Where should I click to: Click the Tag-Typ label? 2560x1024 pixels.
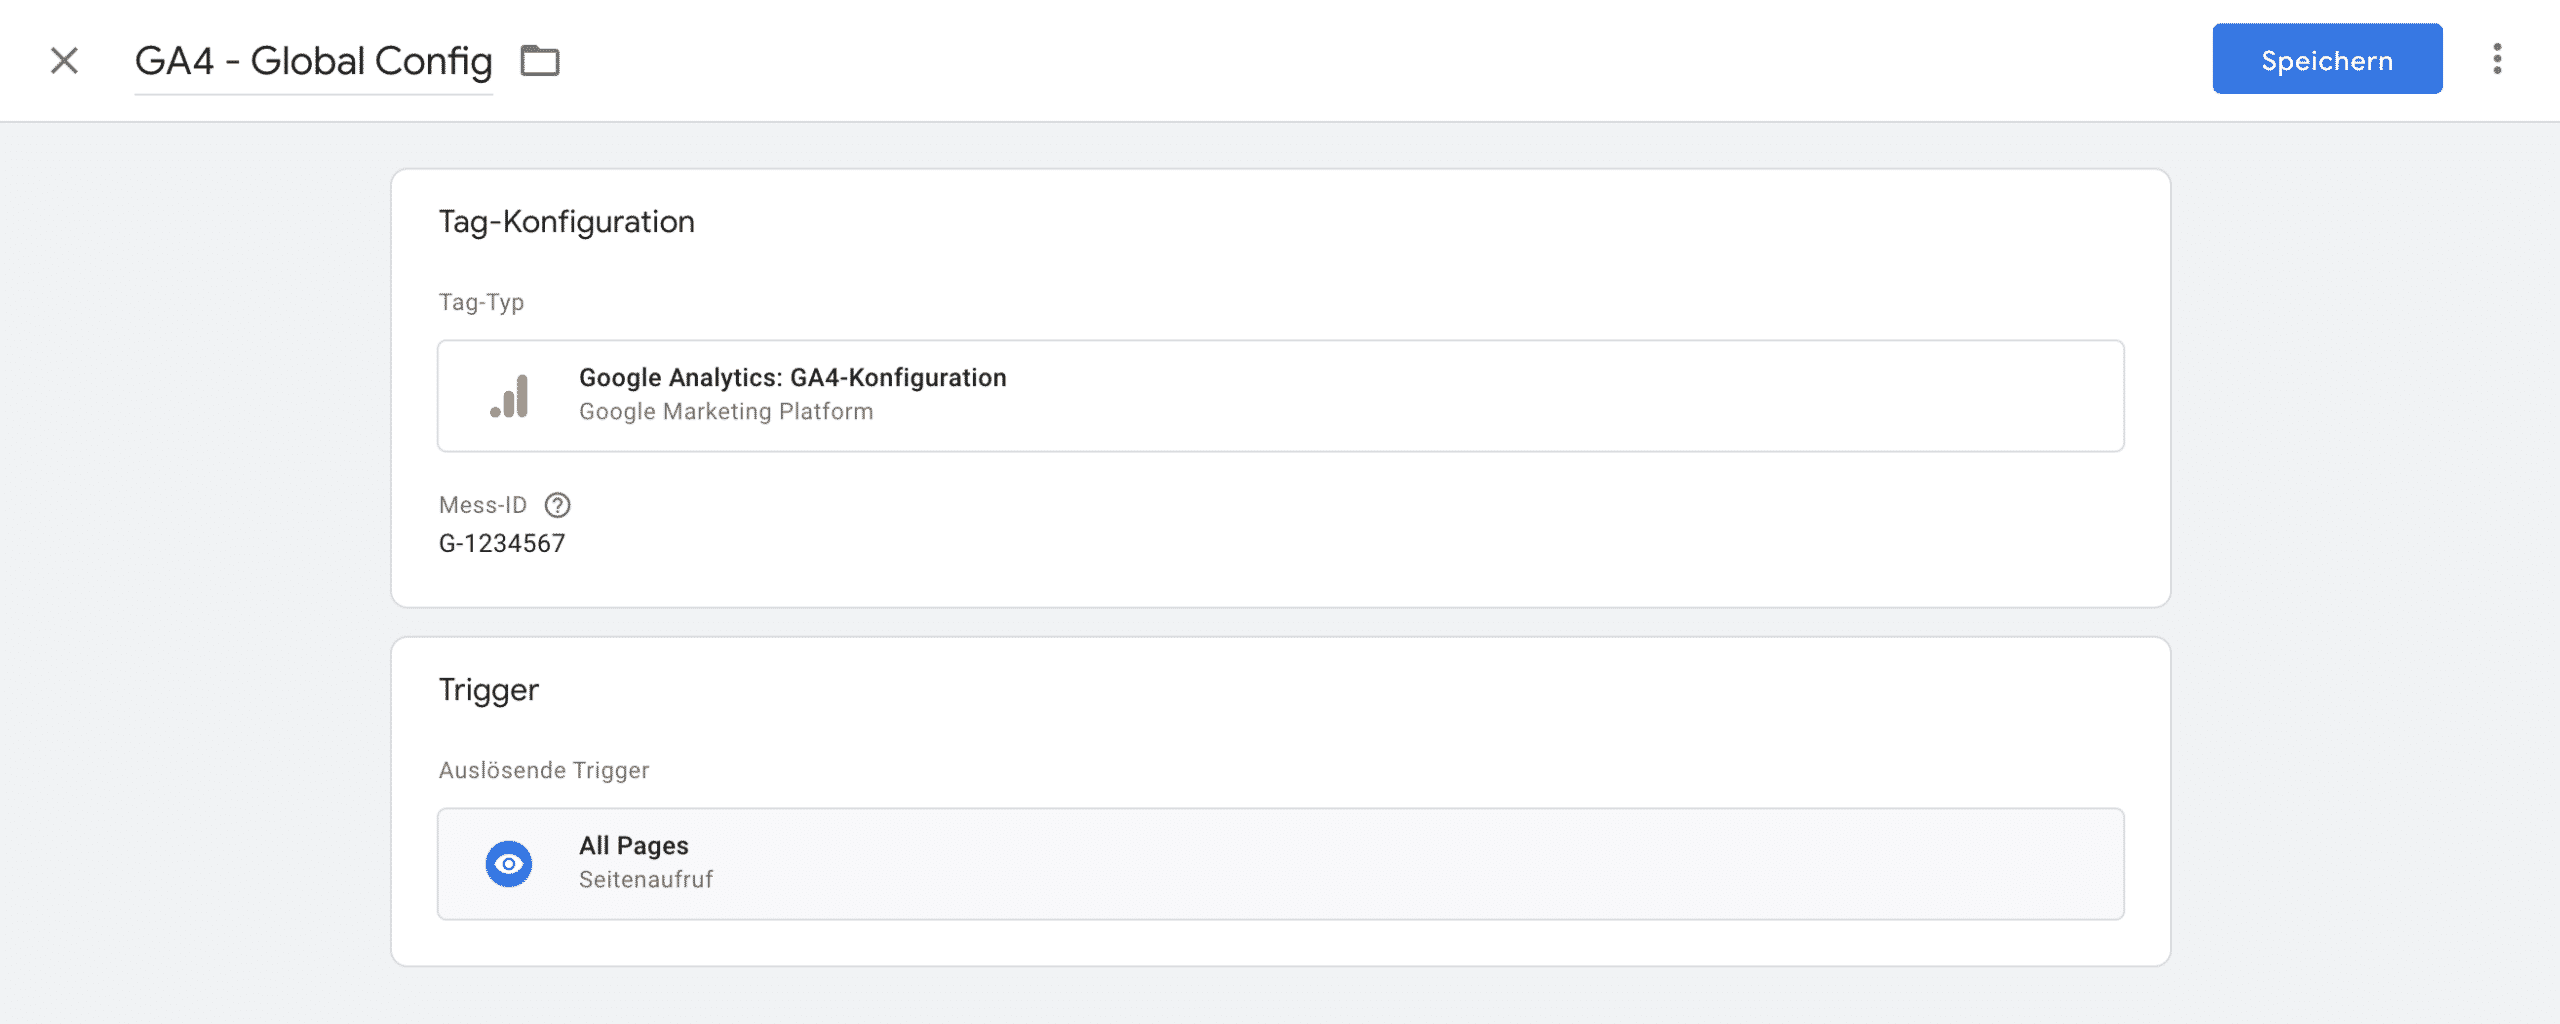(481, 302)
